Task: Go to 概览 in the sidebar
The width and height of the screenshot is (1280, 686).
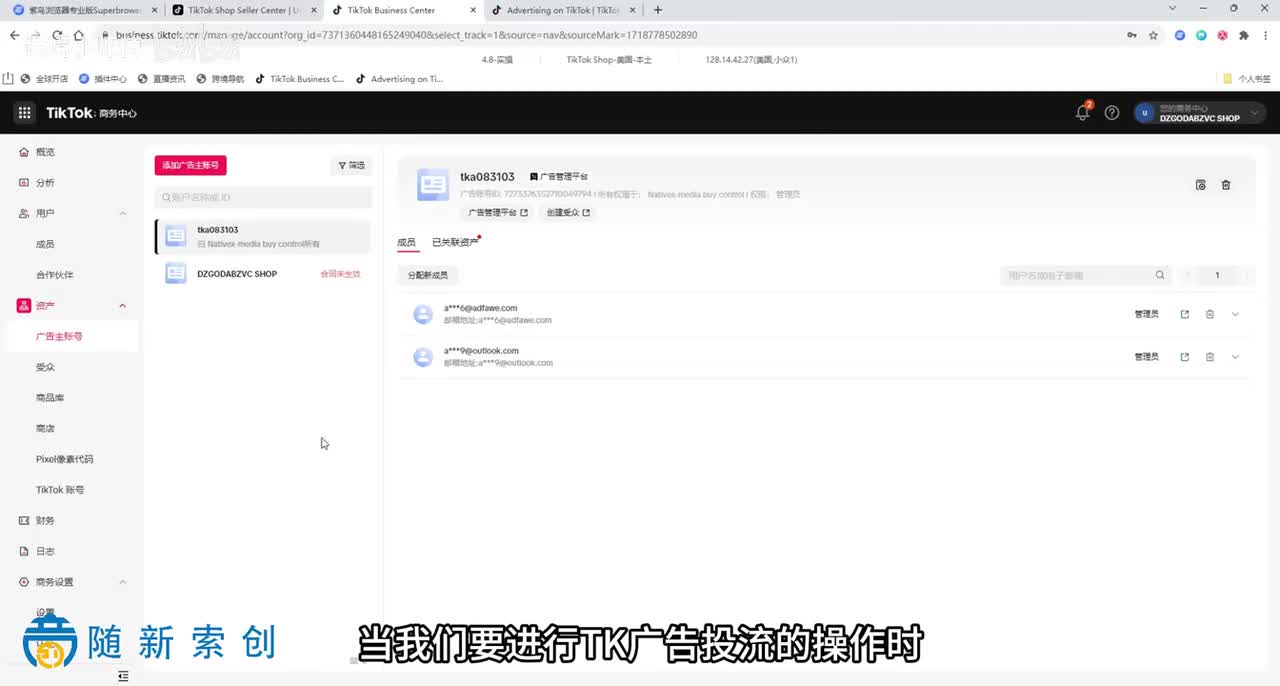Action: [x=45, y=152]
